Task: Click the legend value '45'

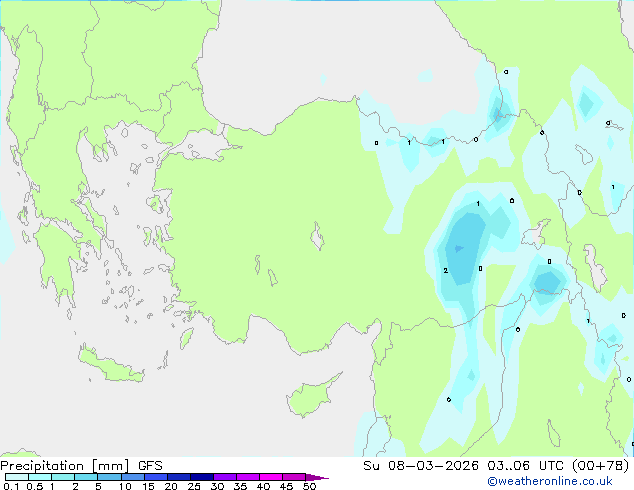Action: (286, 486)
